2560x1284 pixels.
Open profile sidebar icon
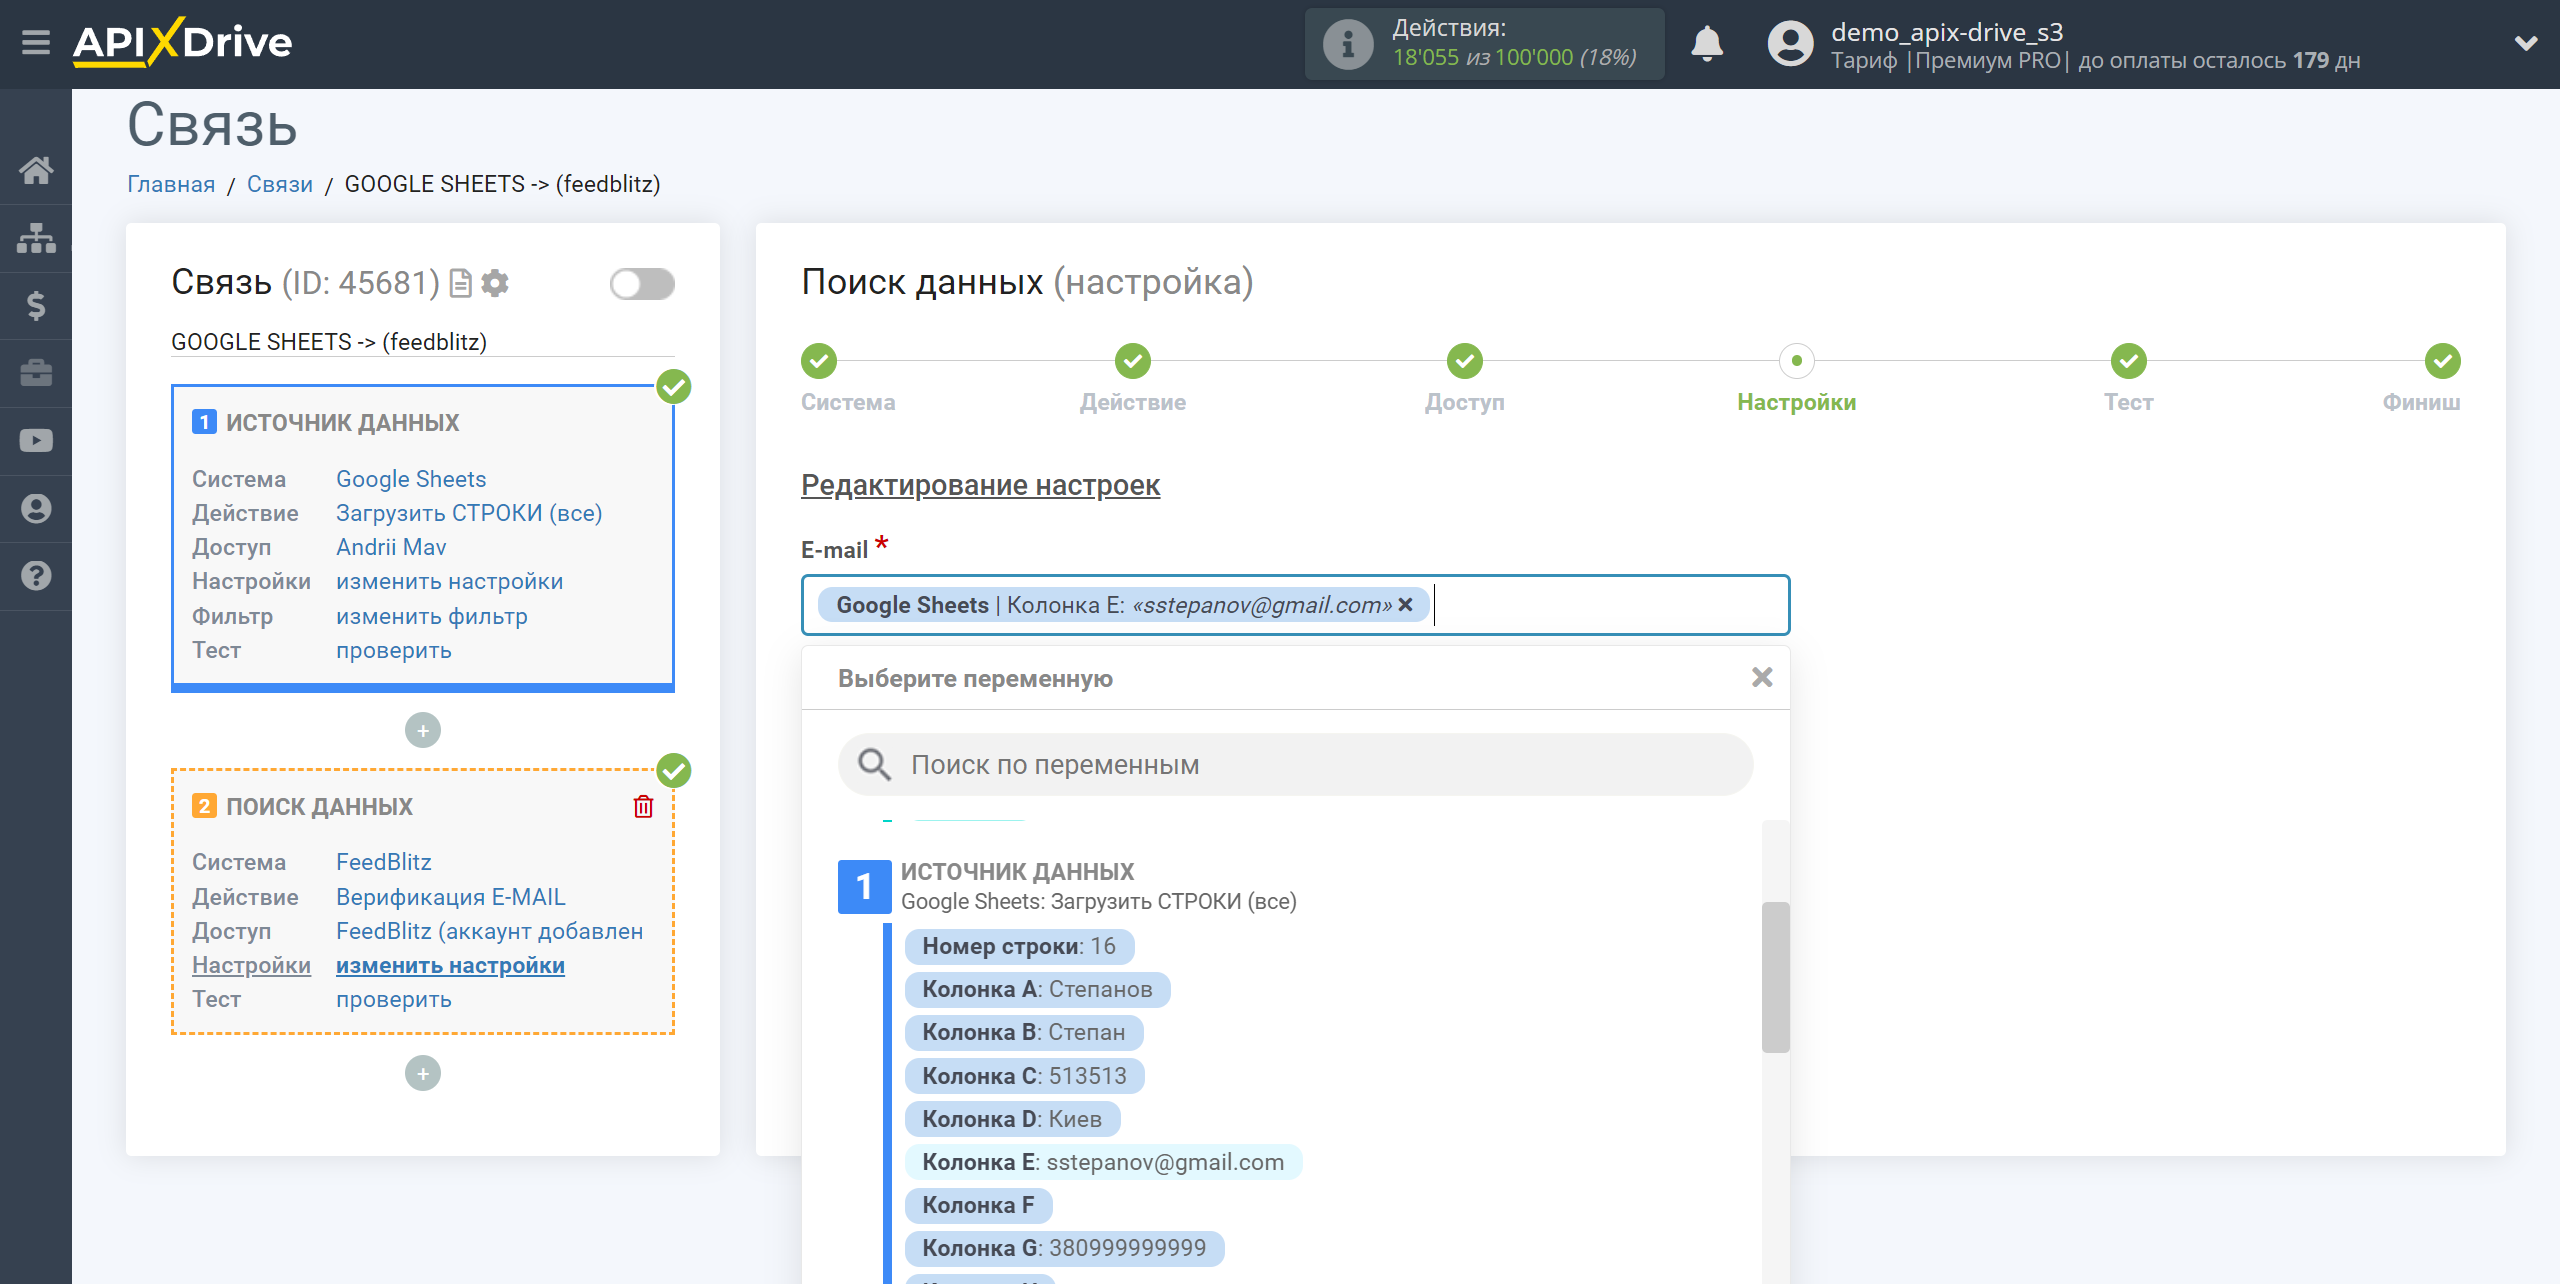coord(36,509)
